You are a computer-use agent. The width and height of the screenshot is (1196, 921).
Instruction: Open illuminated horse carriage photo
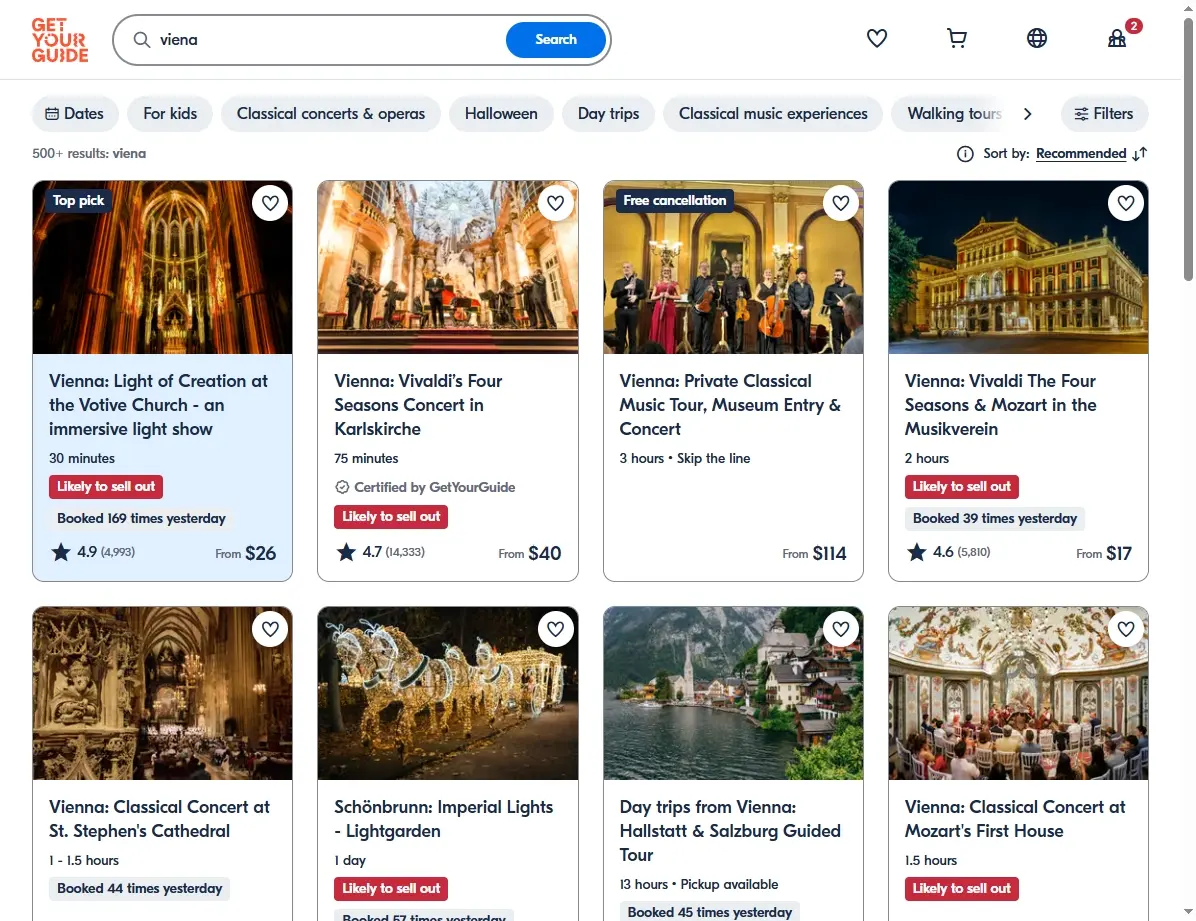tap(448, 693)
